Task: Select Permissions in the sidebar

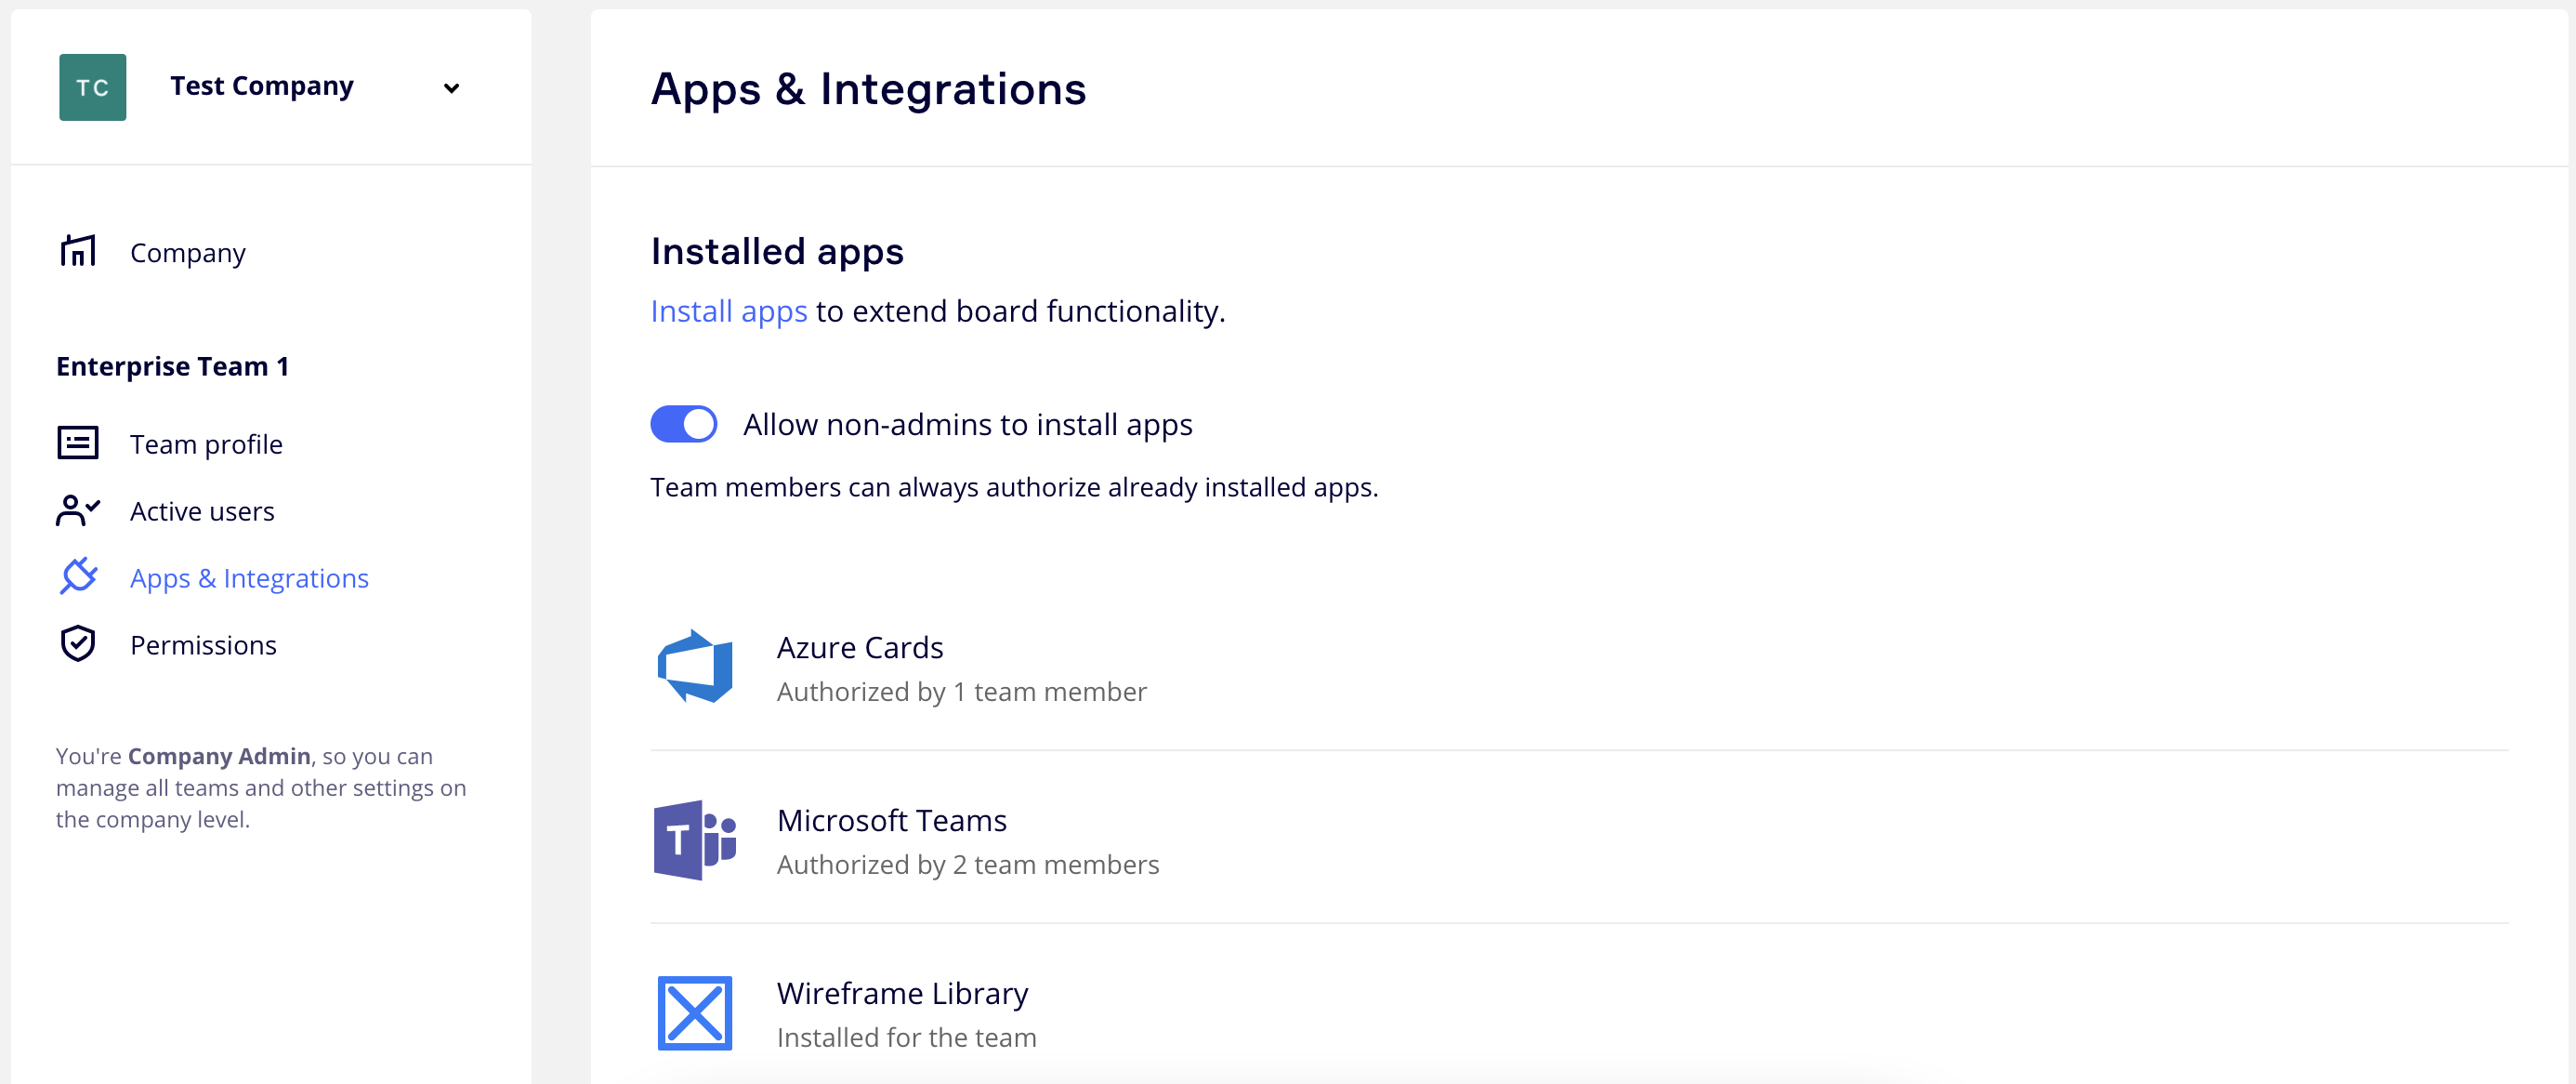Action: (203, 645)
